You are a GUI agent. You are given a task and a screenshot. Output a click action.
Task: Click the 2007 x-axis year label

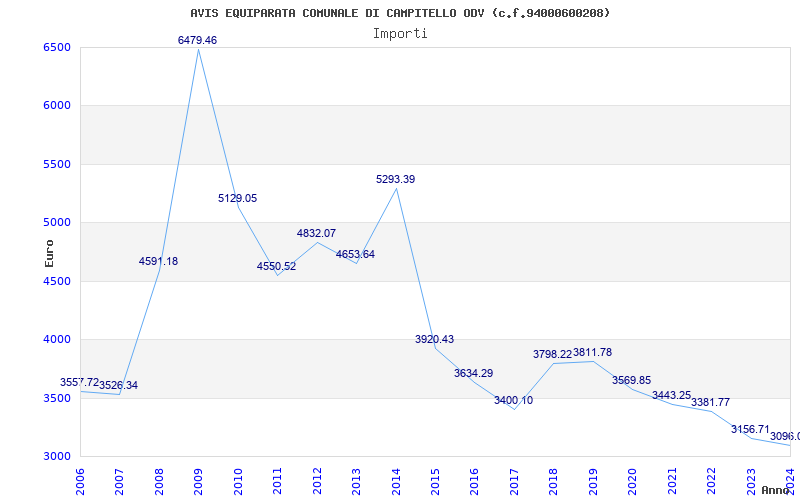point(119,482)
